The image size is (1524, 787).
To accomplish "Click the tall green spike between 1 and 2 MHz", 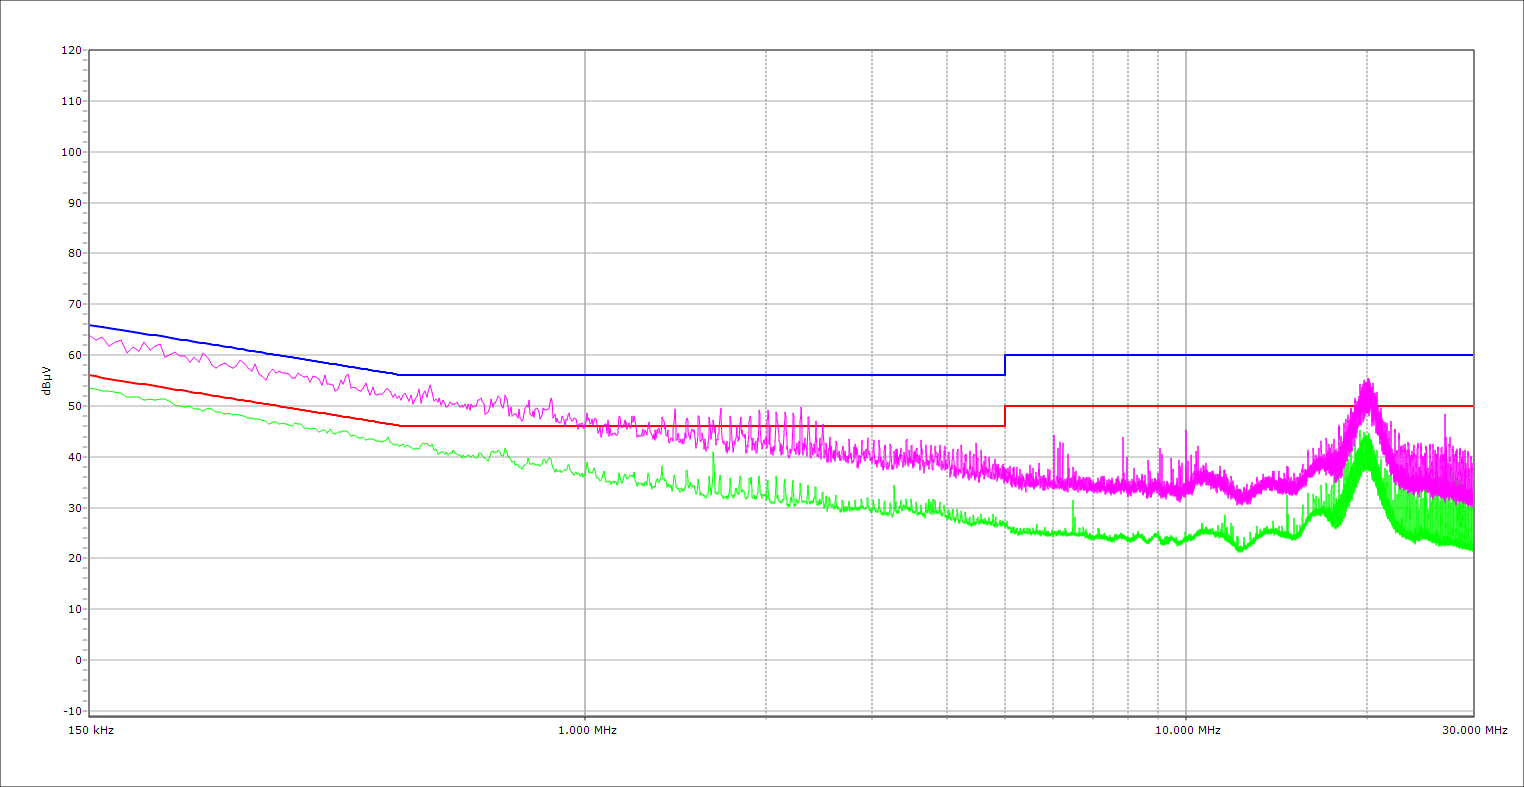I will (x=713, y=458).
